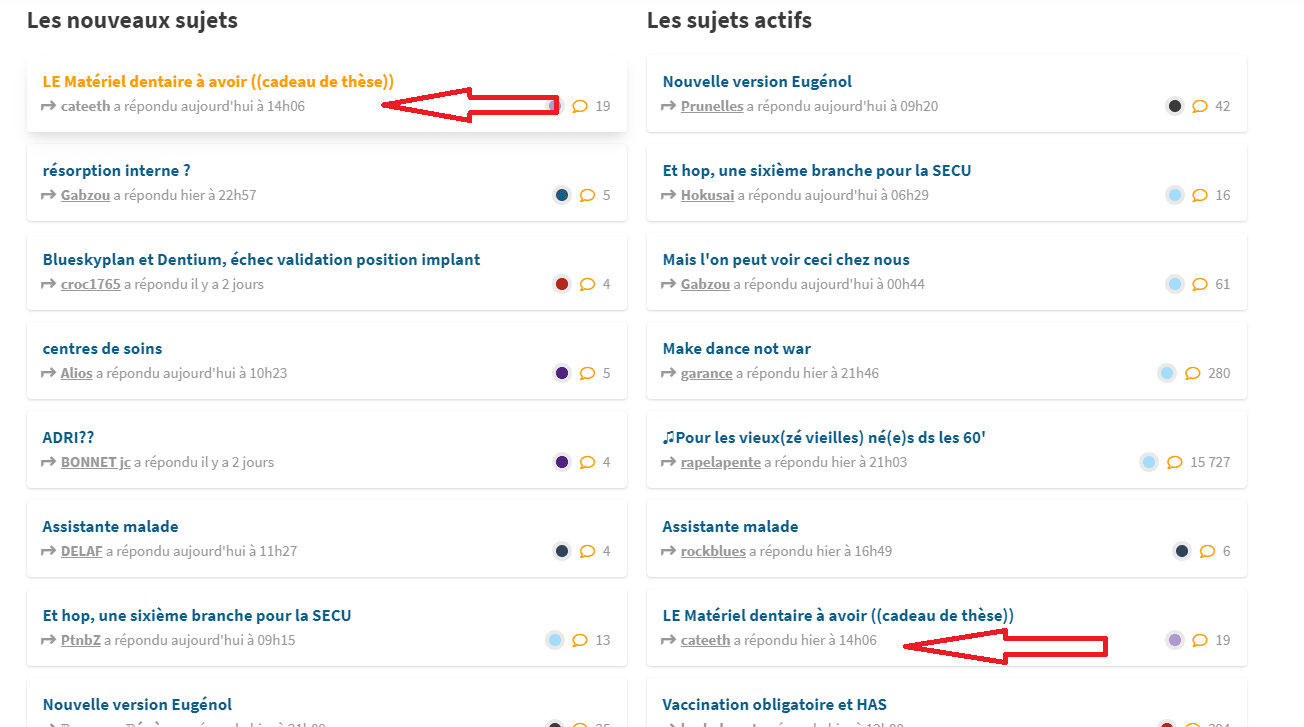Open the profile of user garance

[706, 373]
